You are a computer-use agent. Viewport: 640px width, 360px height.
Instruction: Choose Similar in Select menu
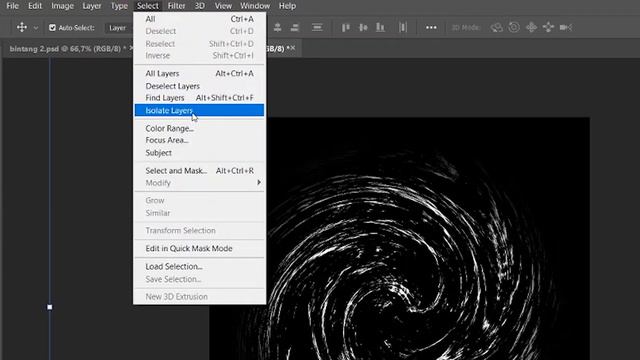[199, 213]
